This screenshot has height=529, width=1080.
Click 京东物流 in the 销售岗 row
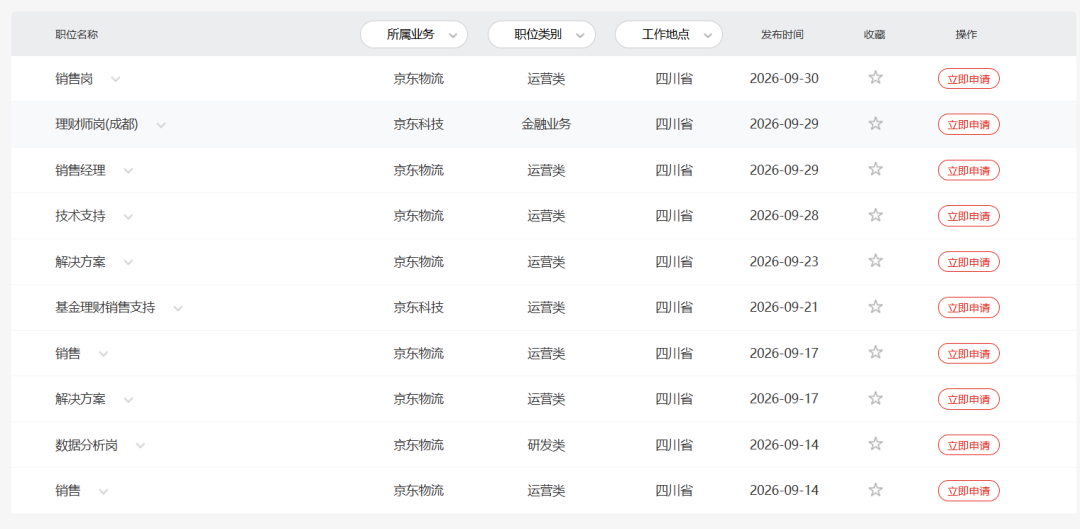coord(419,79)
